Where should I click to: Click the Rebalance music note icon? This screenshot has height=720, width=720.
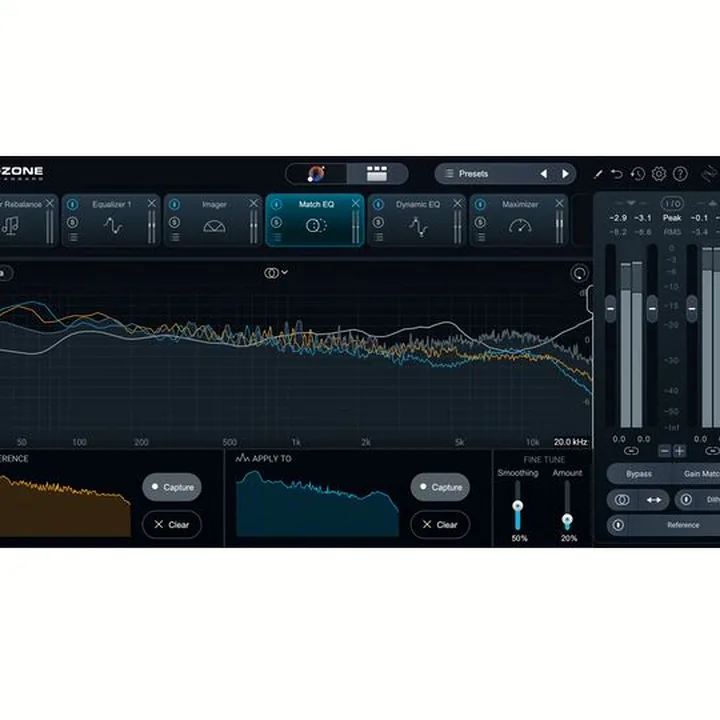pos(10,226)
